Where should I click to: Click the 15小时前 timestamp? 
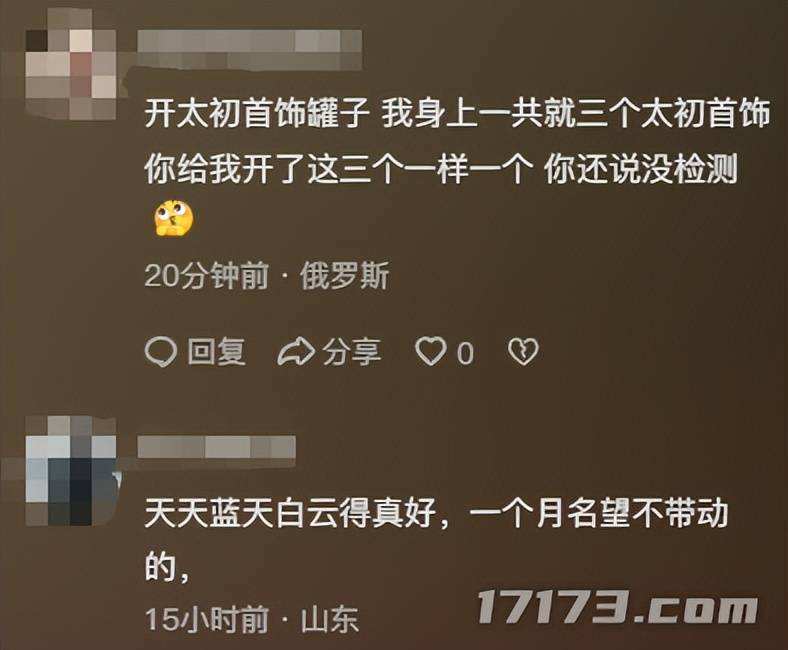[207, 619]
